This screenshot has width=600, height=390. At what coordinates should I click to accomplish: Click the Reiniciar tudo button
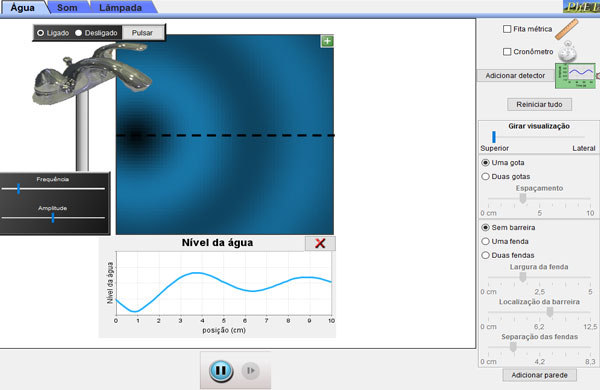[x=539, y=104]
